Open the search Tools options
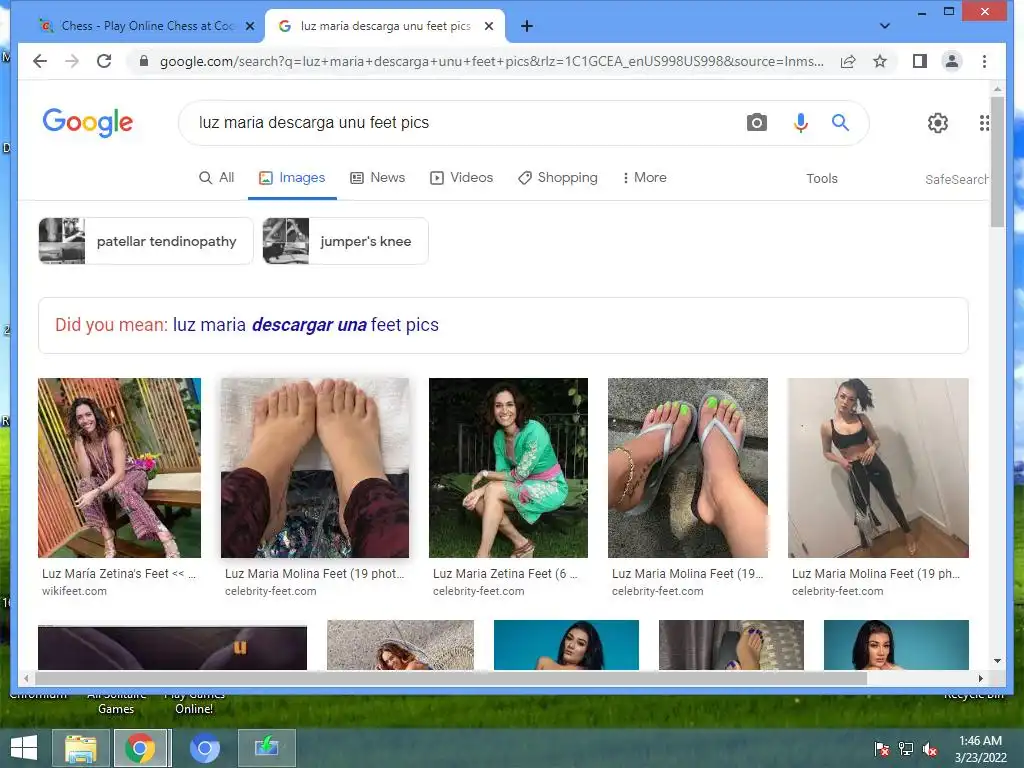Viewport: 1024px width, 768px height. tap(822, 178)
